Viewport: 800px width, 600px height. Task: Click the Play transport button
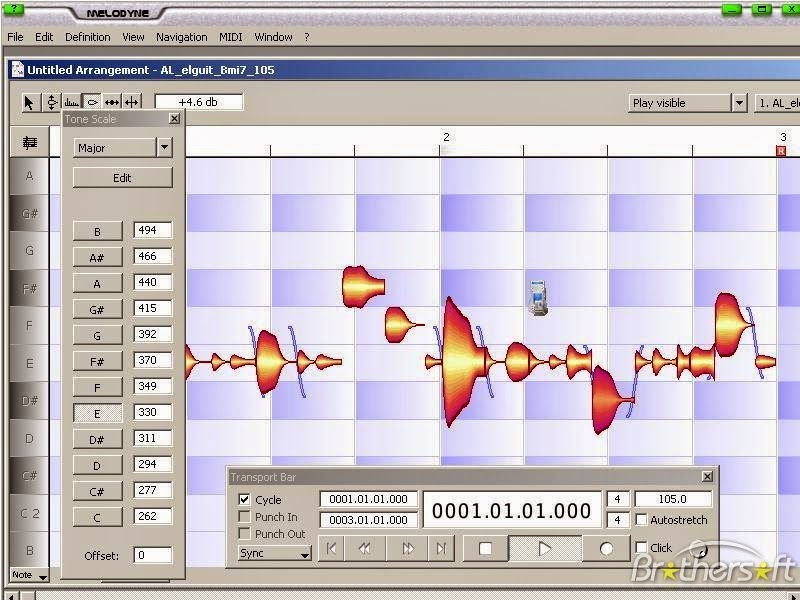[x=545, y=548]
